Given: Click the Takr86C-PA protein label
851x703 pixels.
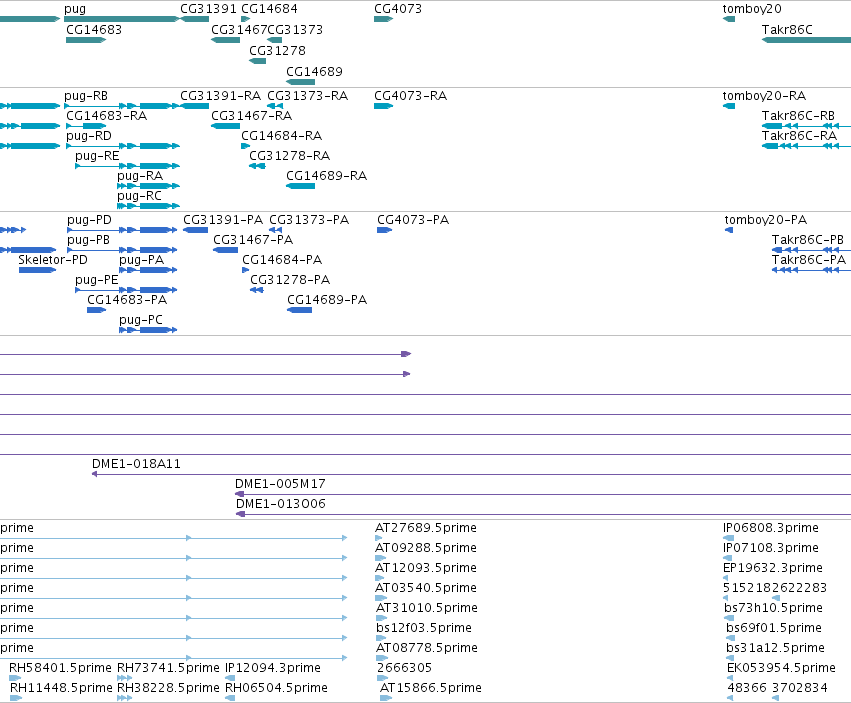Looking at the screenshot, I should (809, 260).
